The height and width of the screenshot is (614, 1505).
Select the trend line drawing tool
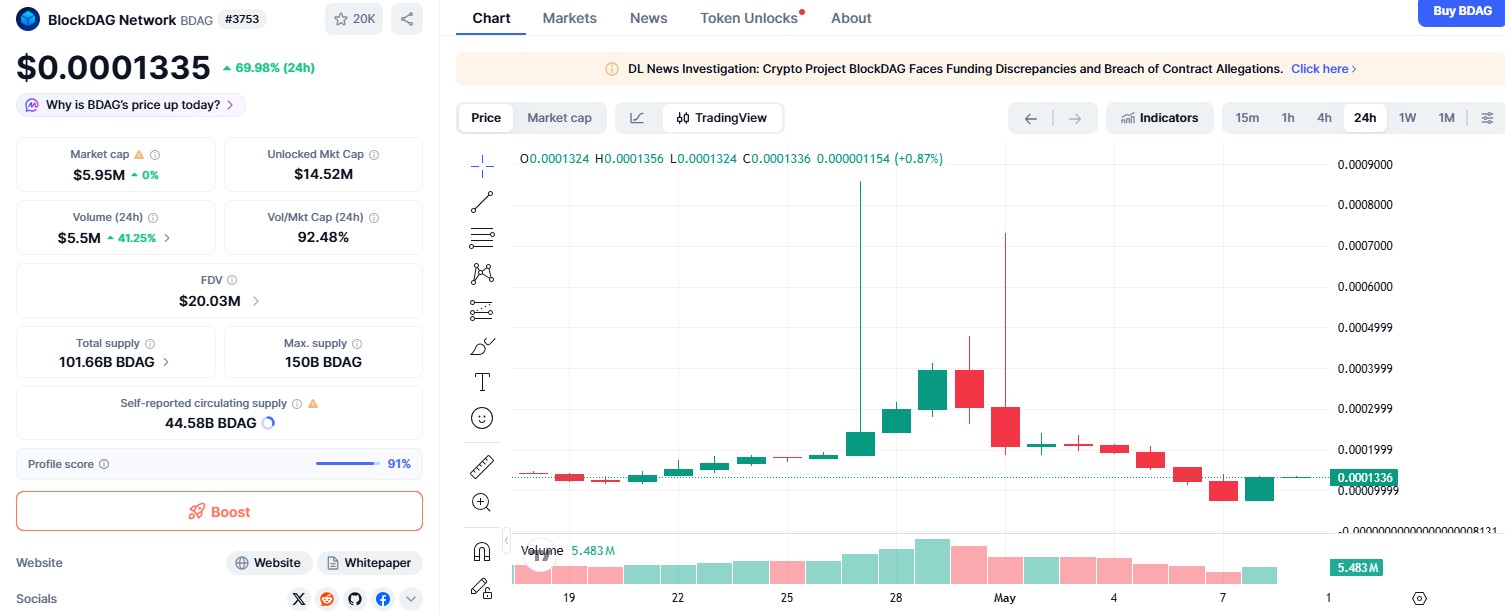(482, 202)
